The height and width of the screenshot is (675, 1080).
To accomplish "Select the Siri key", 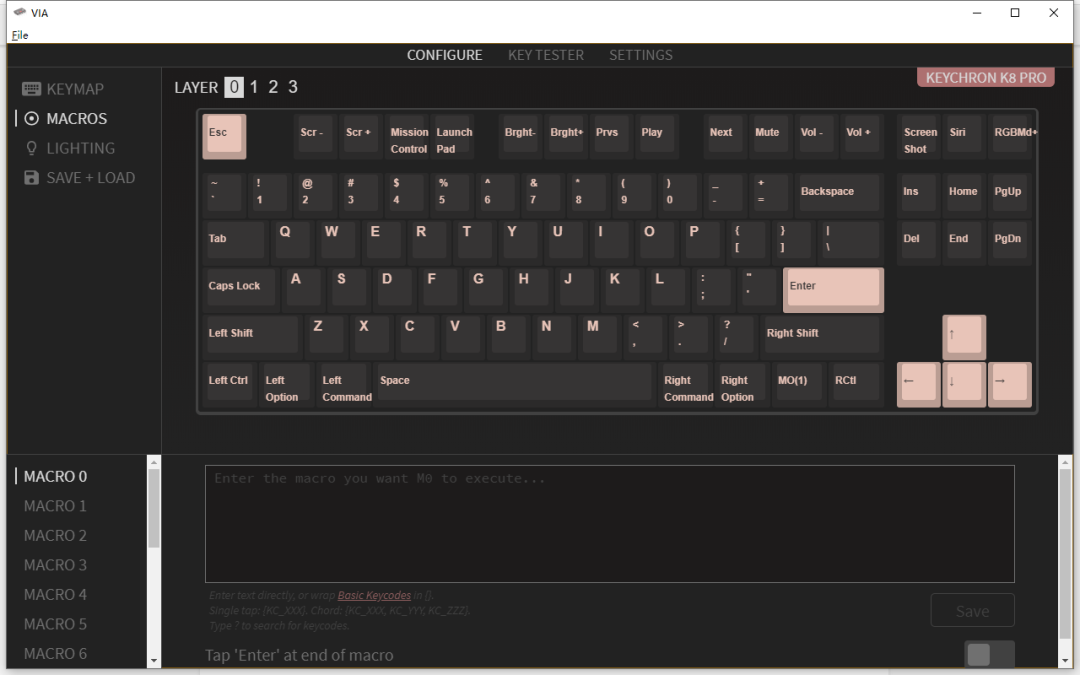I will [964, 136].
